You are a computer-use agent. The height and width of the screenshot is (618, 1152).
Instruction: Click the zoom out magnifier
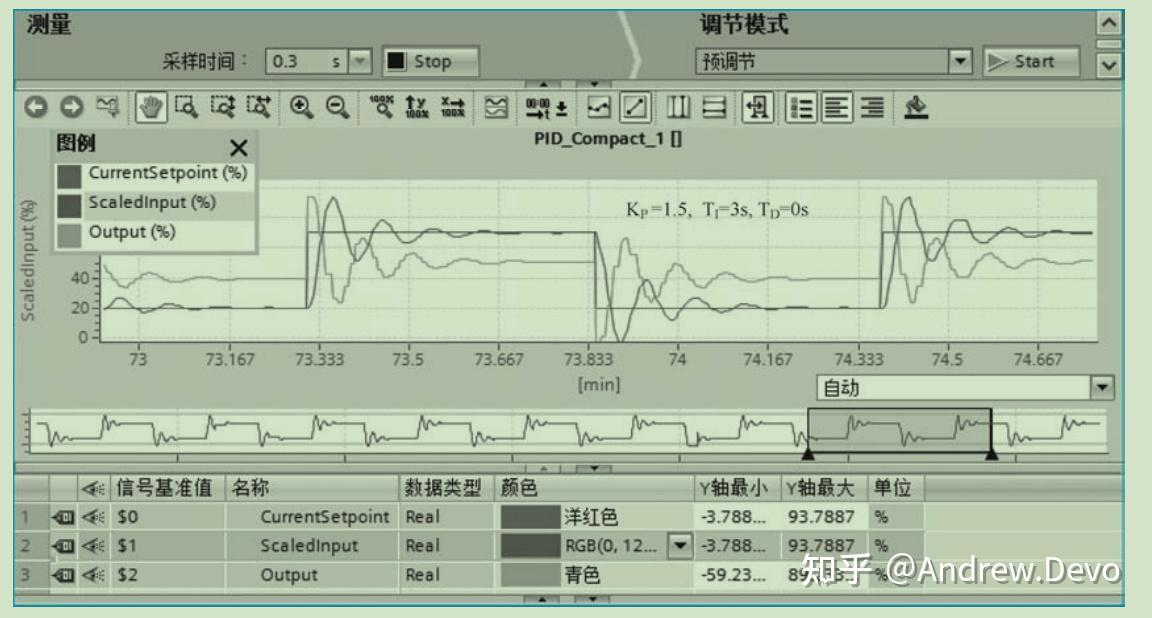point(337,107)
